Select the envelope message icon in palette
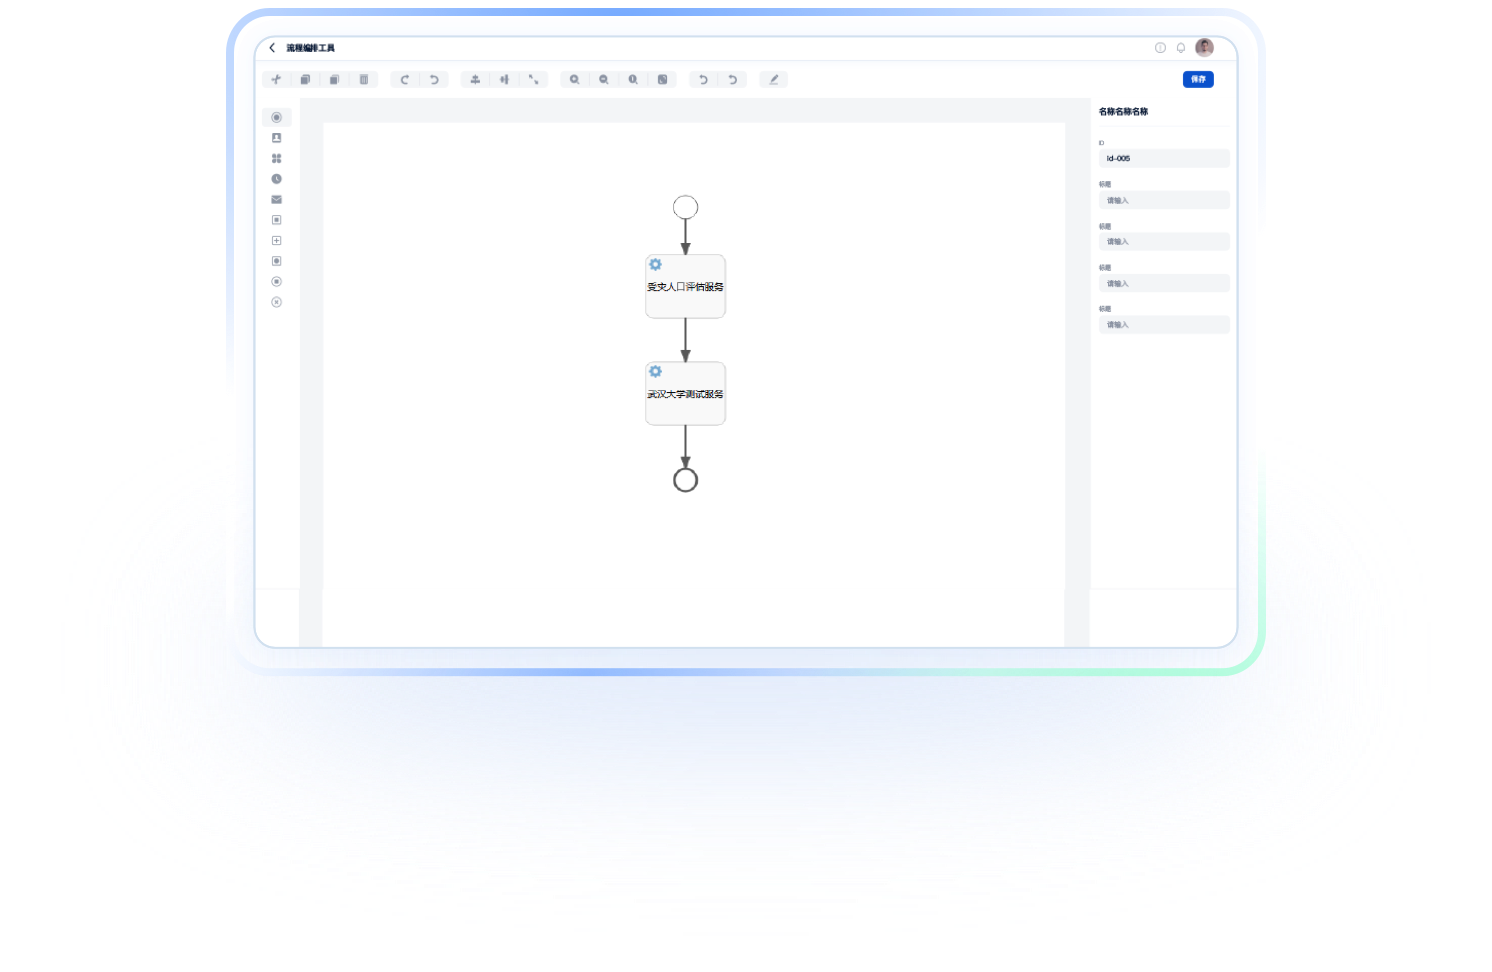This screenshot has width=1492, height=972. 277,200
